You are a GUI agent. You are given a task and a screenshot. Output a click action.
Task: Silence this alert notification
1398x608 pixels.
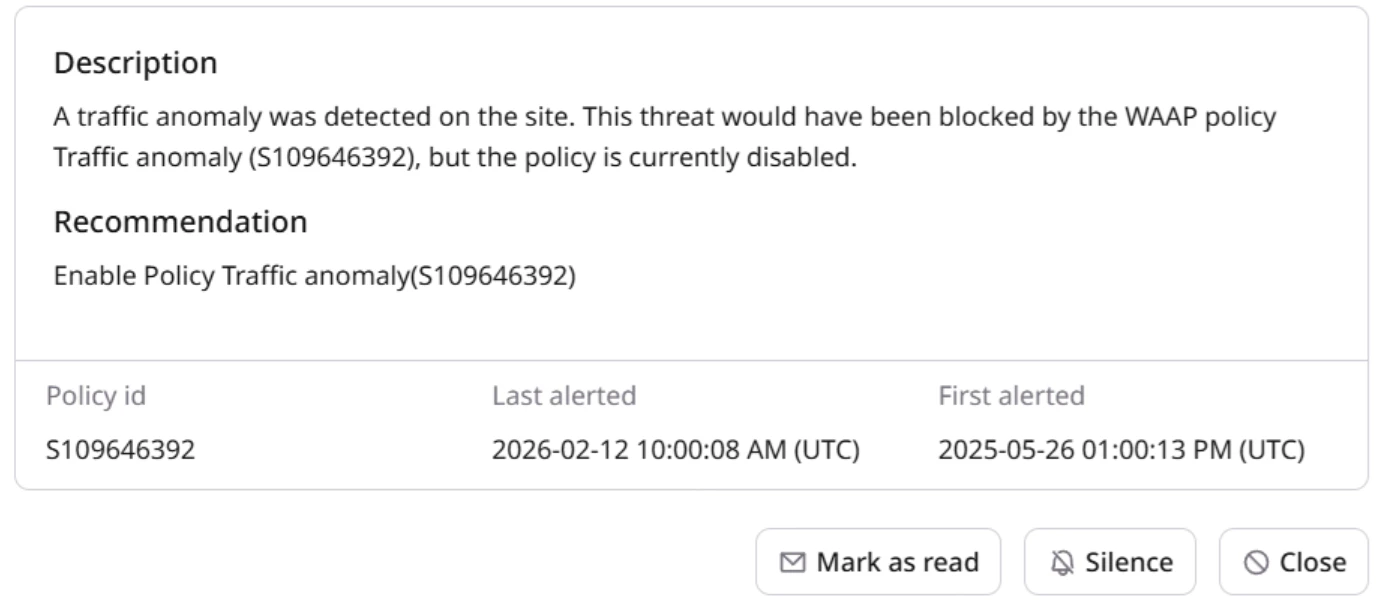1112,561
